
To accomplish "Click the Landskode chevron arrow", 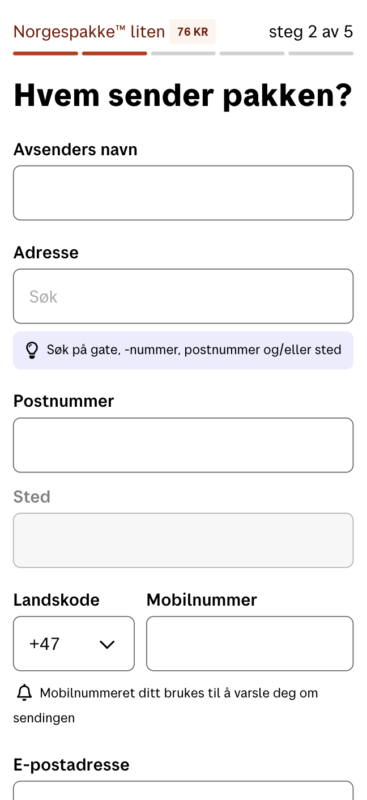I will coord(107,644).
